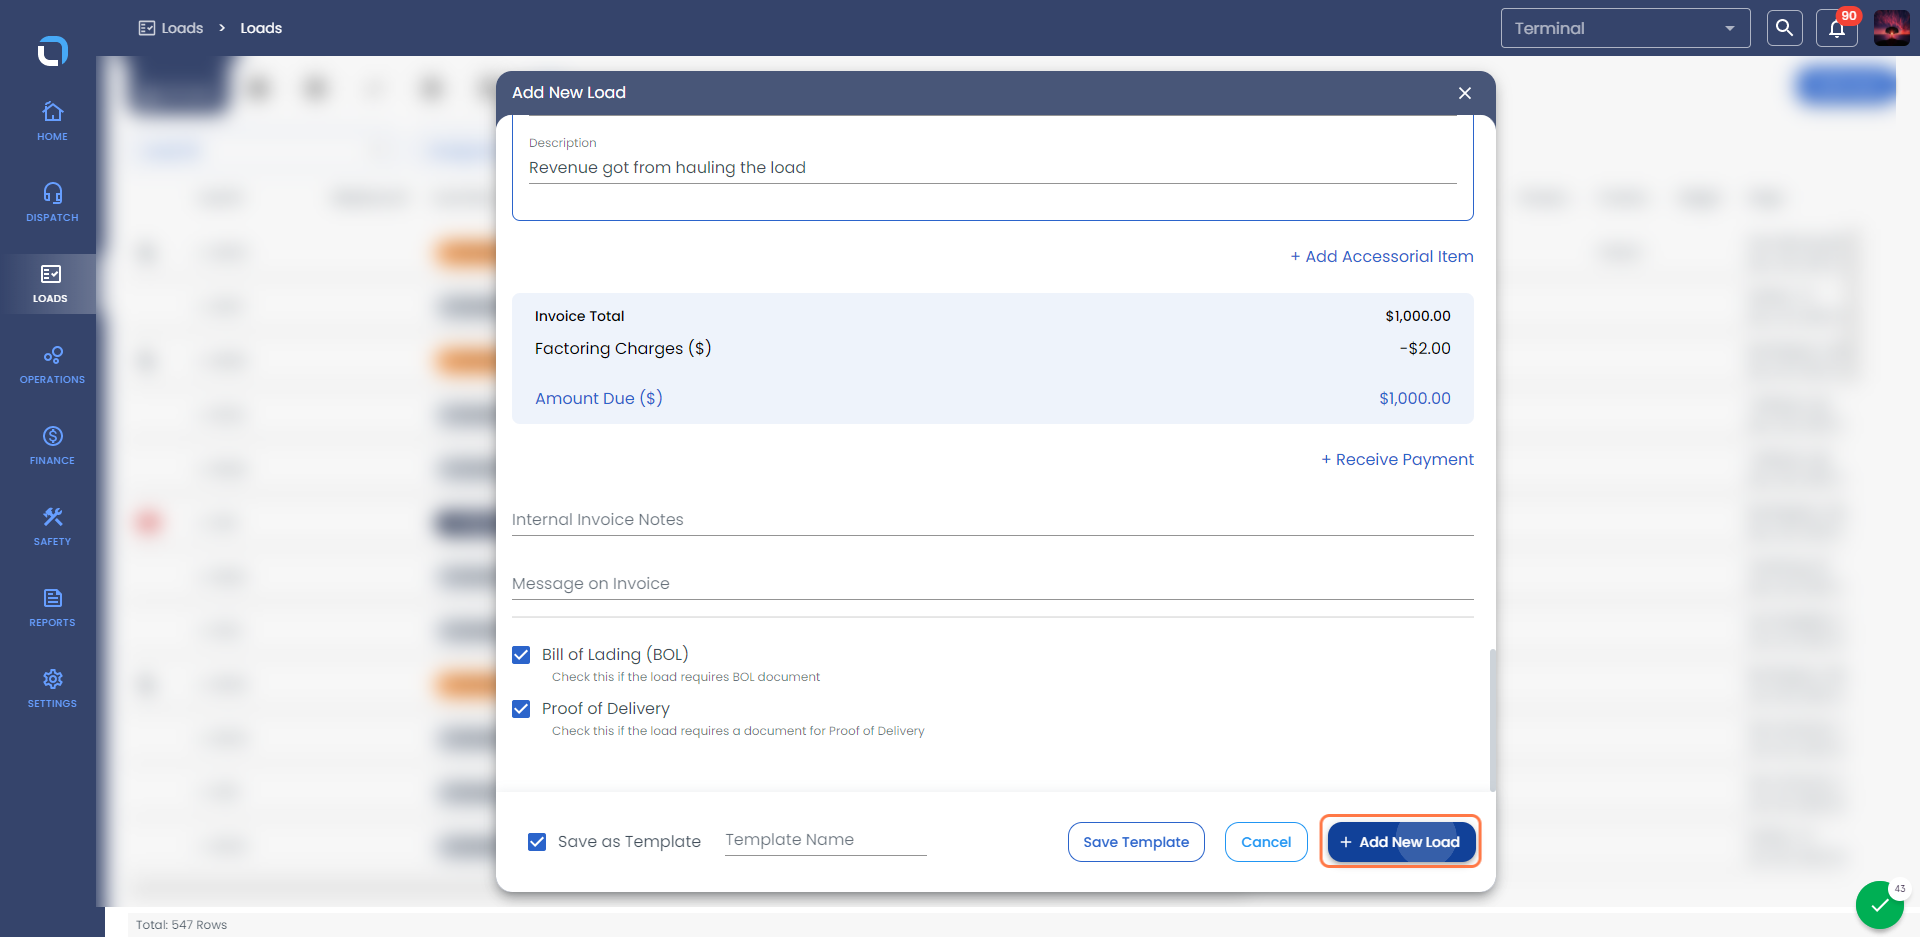Viewport: 1920px width, 937px height.
Task: Open notifications bell with 90 badge
Action: coord(1837,28)
